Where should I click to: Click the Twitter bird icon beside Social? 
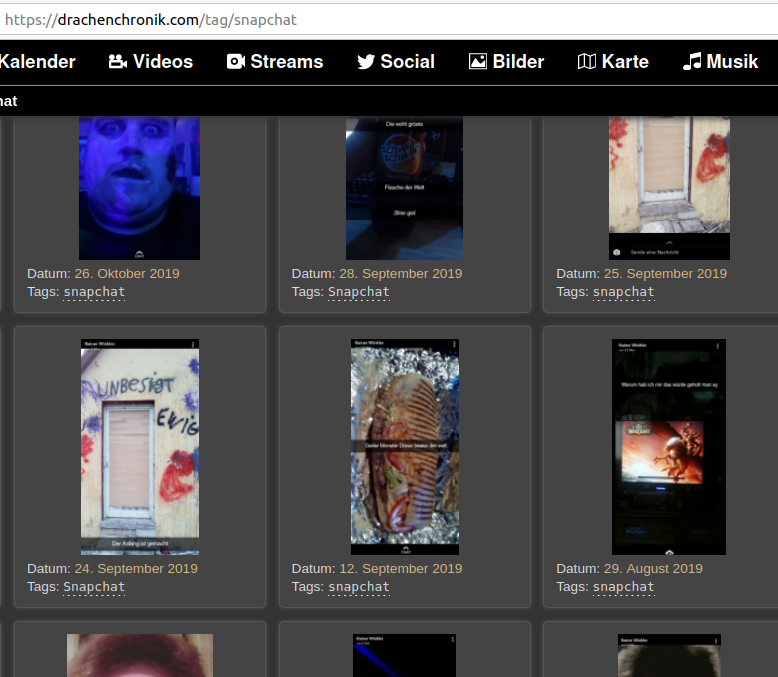pos(366,62)
